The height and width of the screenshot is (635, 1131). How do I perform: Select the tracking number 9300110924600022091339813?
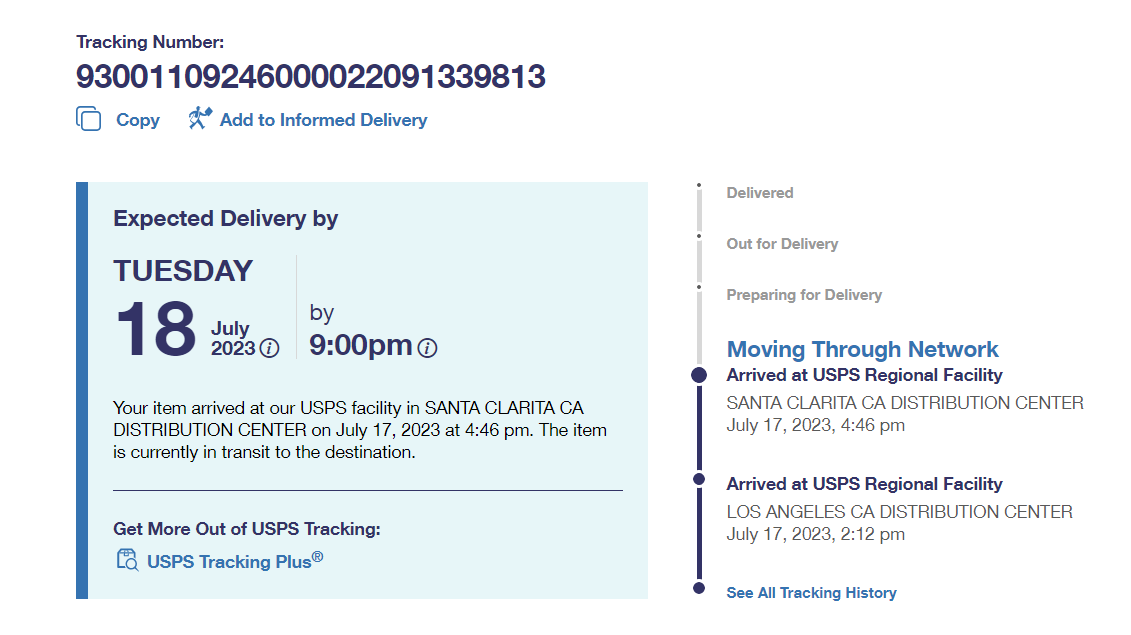click(x=311, y=77)
